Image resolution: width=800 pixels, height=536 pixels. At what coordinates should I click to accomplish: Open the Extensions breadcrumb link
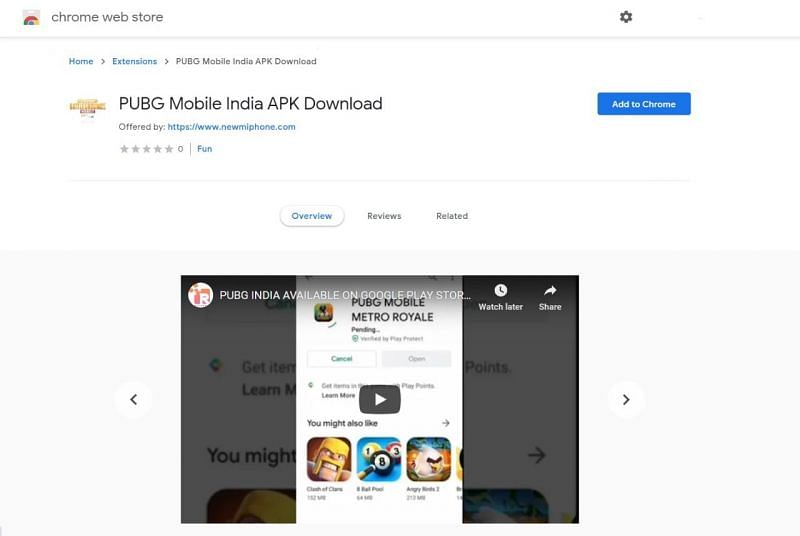[135, 61]
